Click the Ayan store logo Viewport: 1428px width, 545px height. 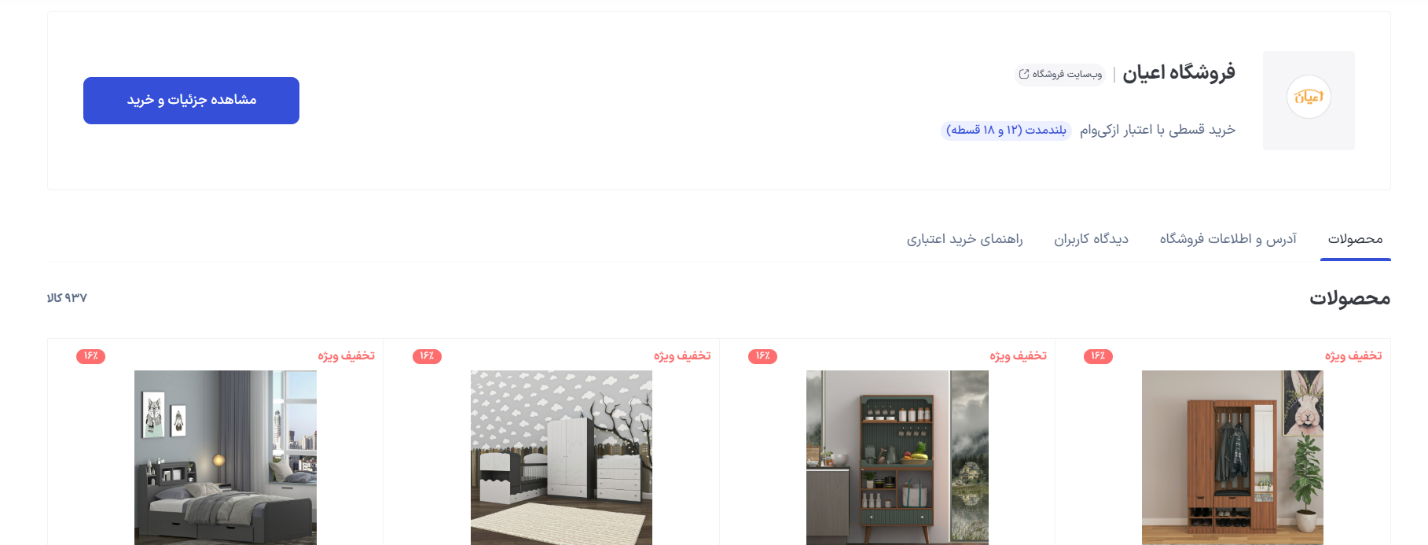[1308, 98]
